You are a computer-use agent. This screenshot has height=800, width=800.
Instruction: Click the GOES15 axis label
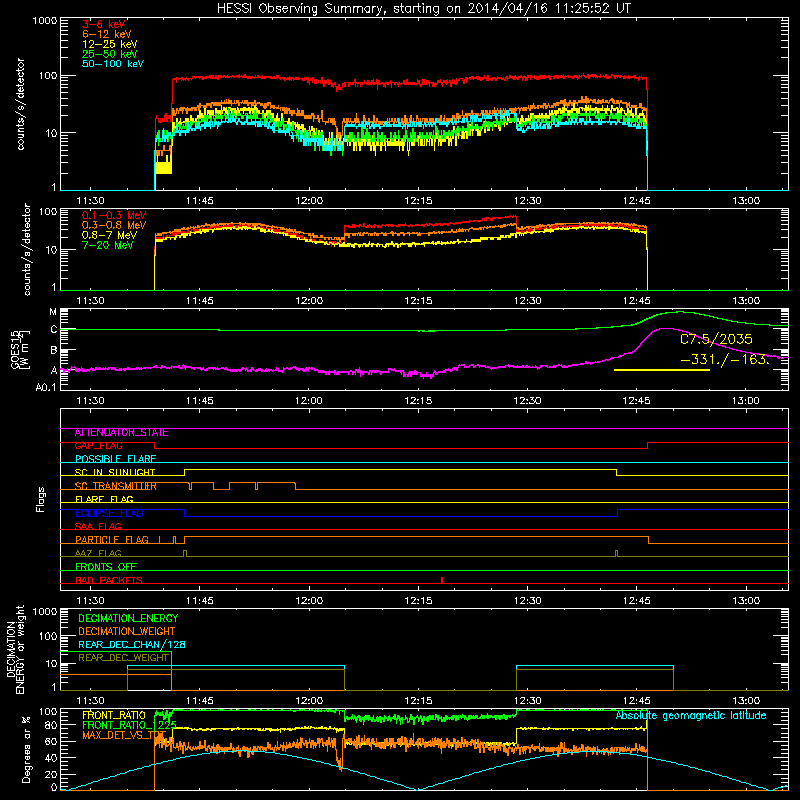click(x=20, y=350)
